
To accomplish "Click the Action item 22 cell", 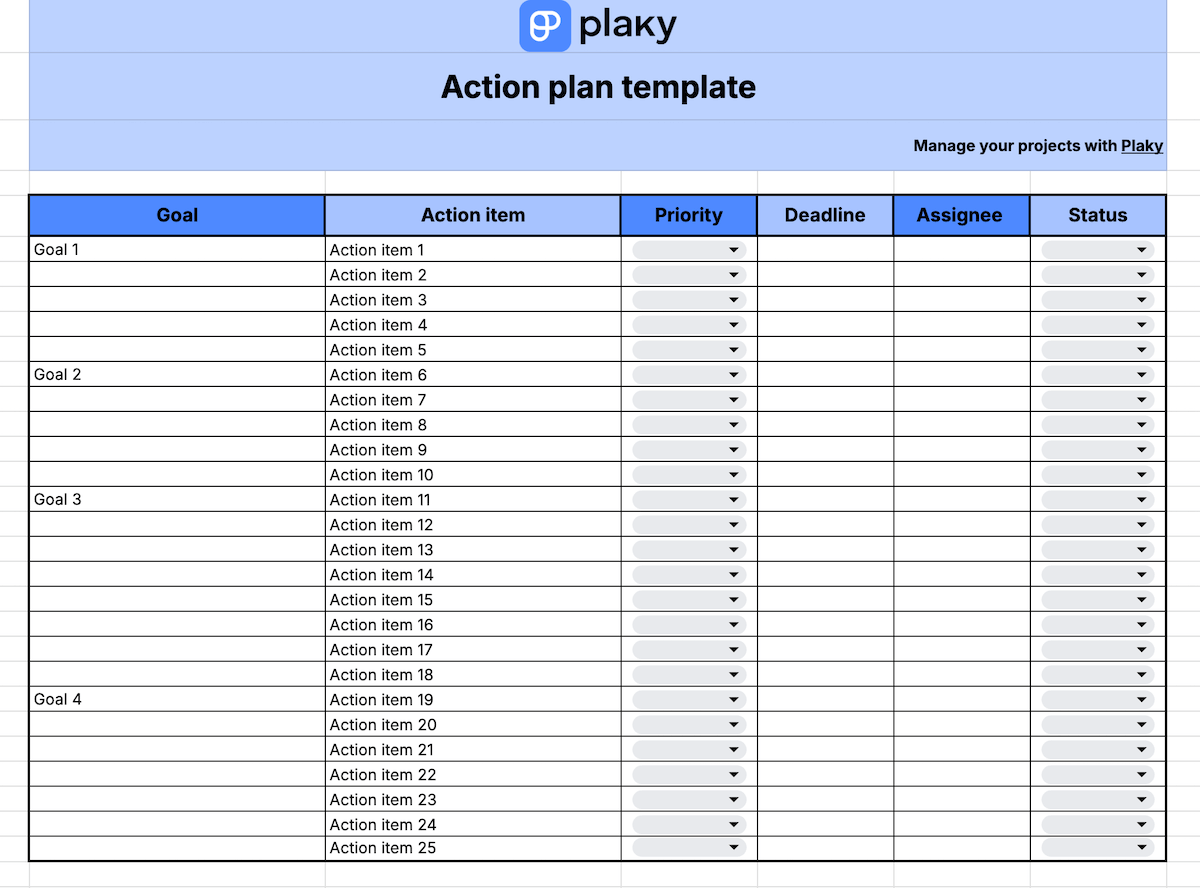I will (x=473, y=775).
